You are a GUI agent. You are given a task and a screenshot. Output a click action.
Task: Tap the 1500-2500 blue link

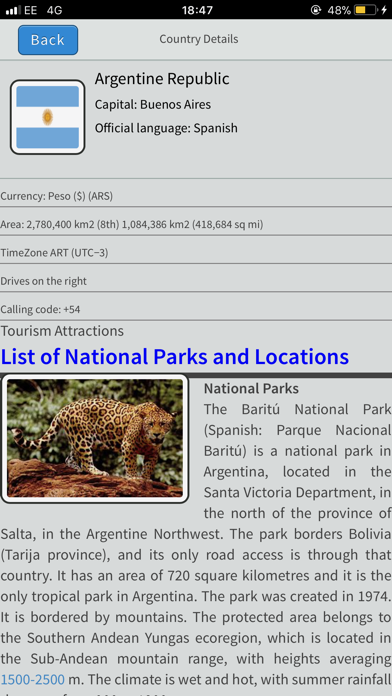point(33,679)
